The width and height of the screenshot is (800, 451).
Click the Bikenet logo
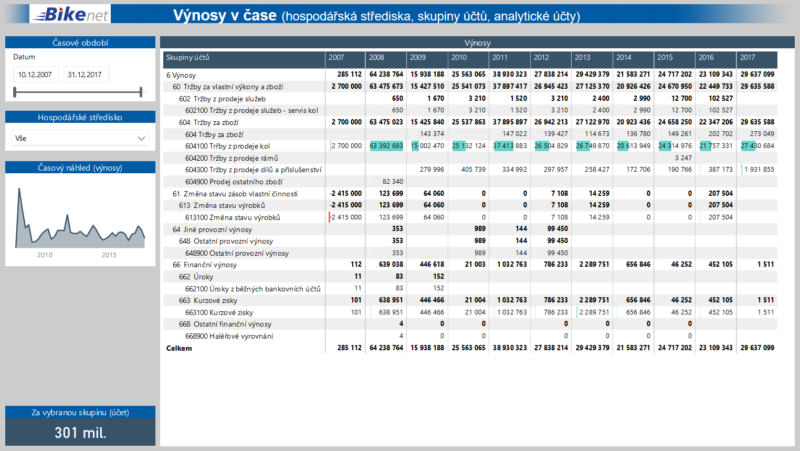point(78,15)
